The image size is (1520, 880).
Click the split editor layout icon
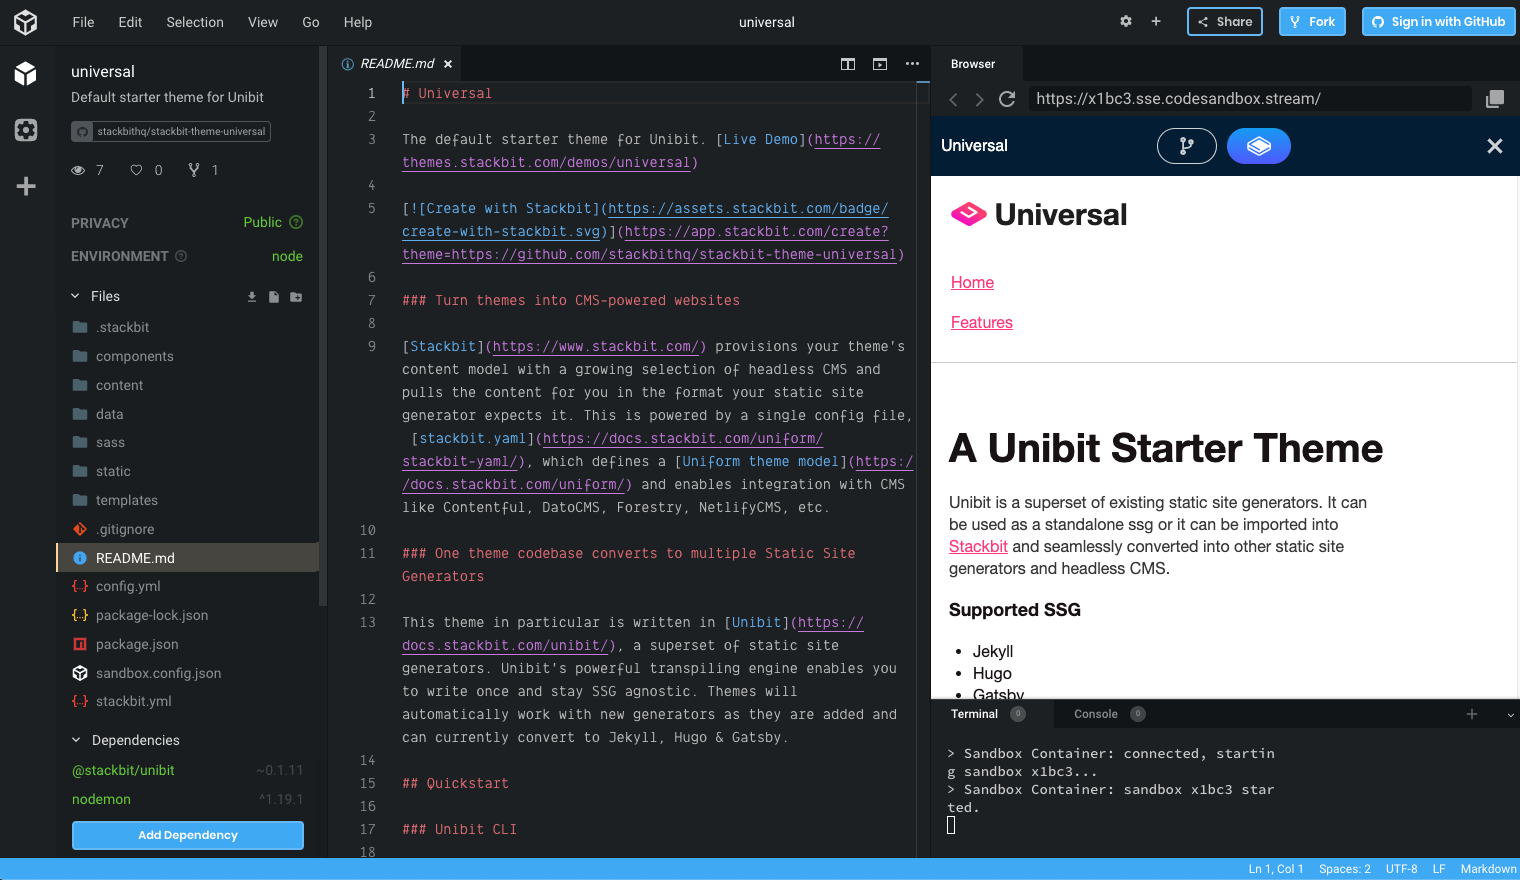(x=848, y=64)
